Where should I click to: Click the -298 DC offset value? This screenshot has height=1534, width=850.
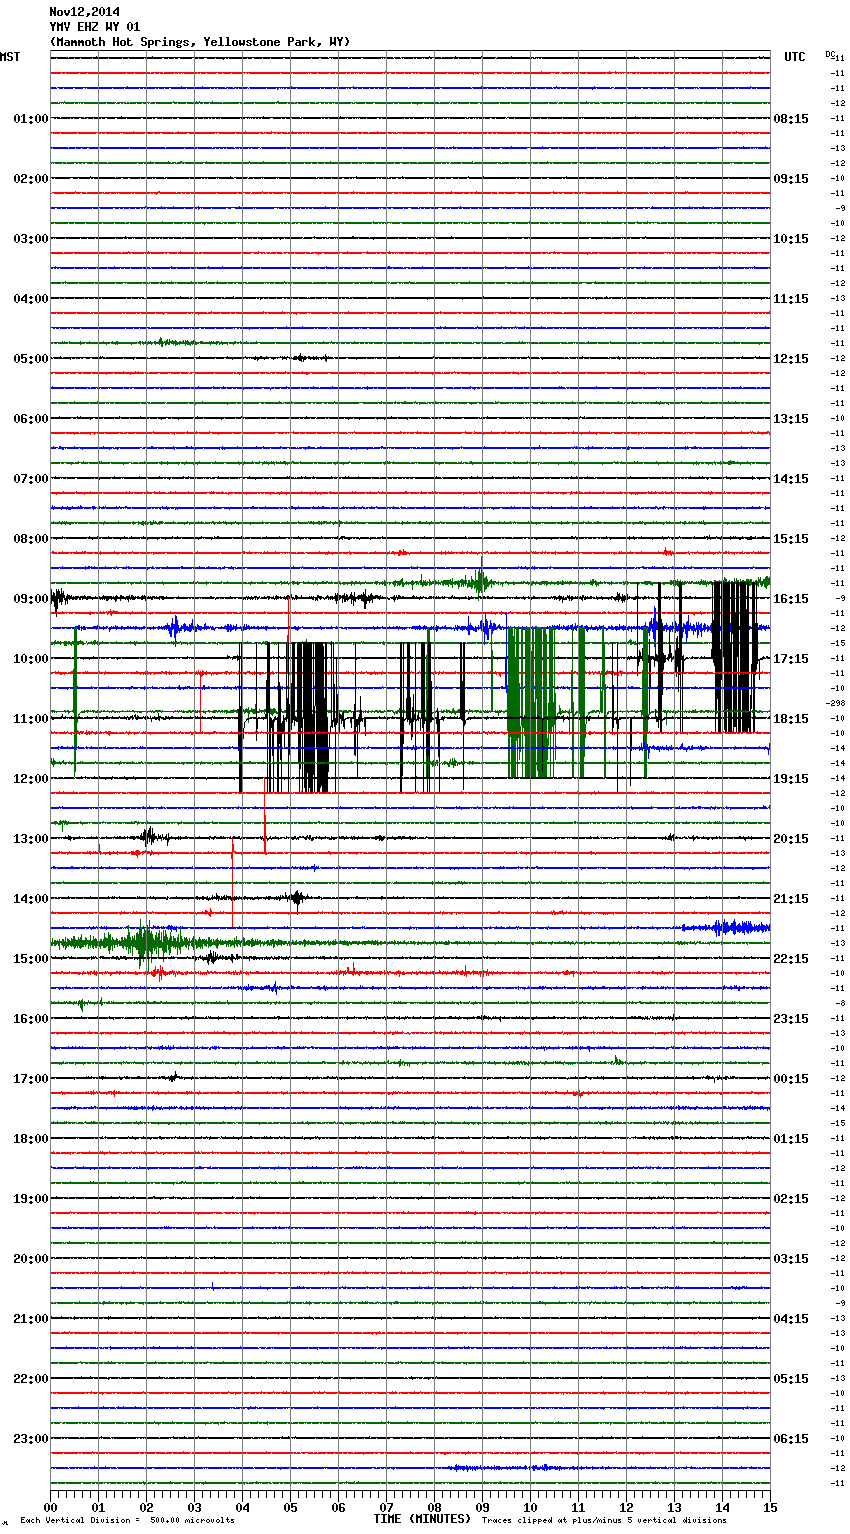coord(836,703)
